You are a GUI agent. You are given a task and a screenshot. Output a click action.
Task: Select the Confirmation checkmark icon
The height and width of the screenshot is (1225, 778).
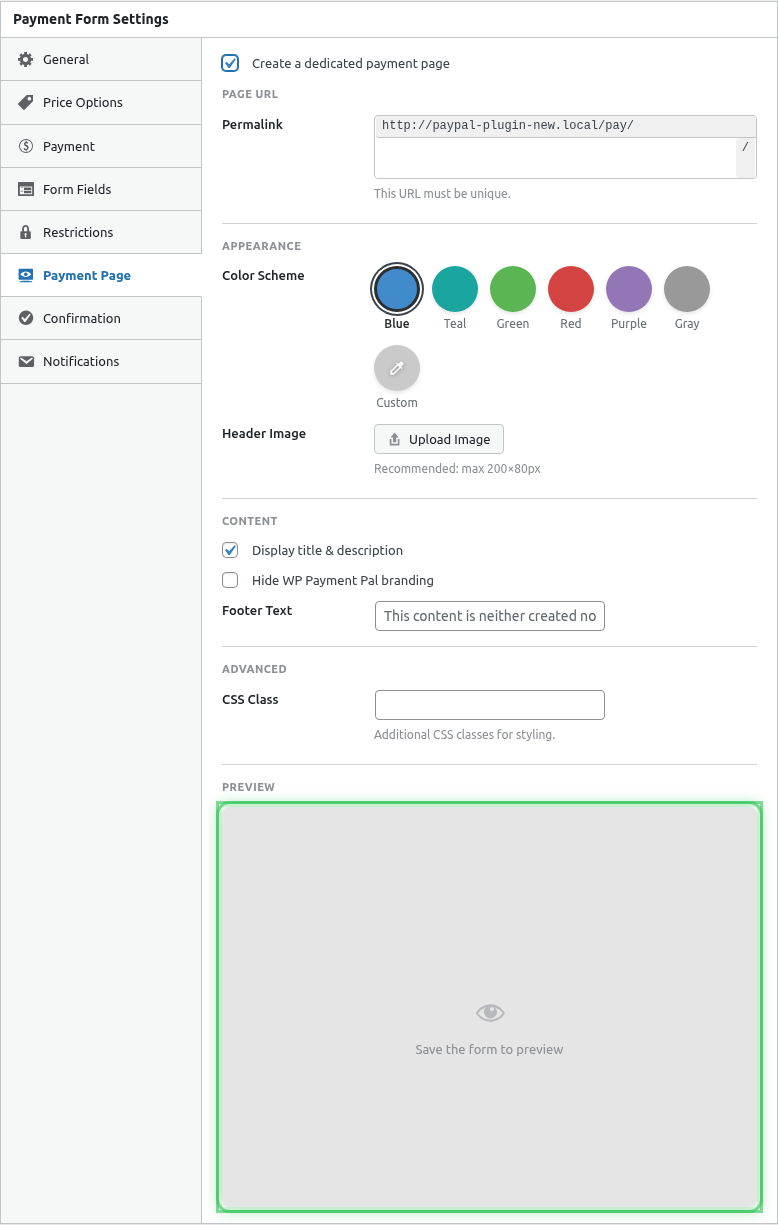[x=27, y=318]
